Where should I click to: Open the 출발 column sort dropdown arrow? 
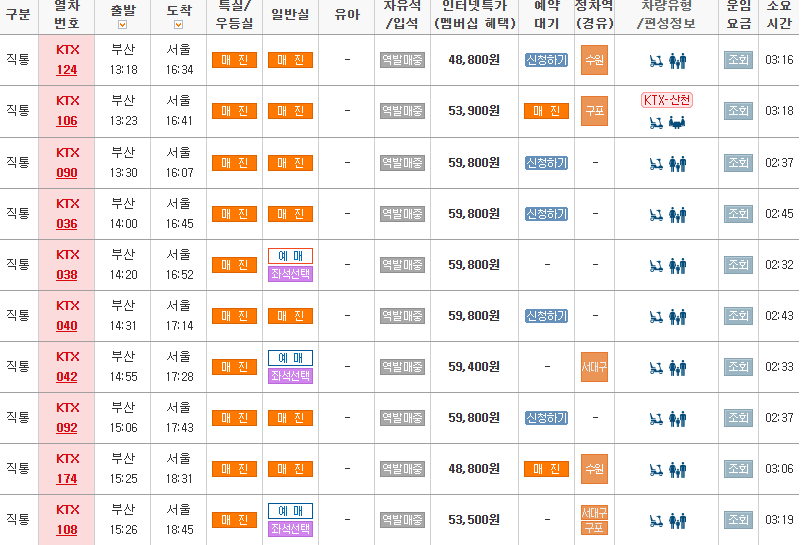click(x=122, y=25)
